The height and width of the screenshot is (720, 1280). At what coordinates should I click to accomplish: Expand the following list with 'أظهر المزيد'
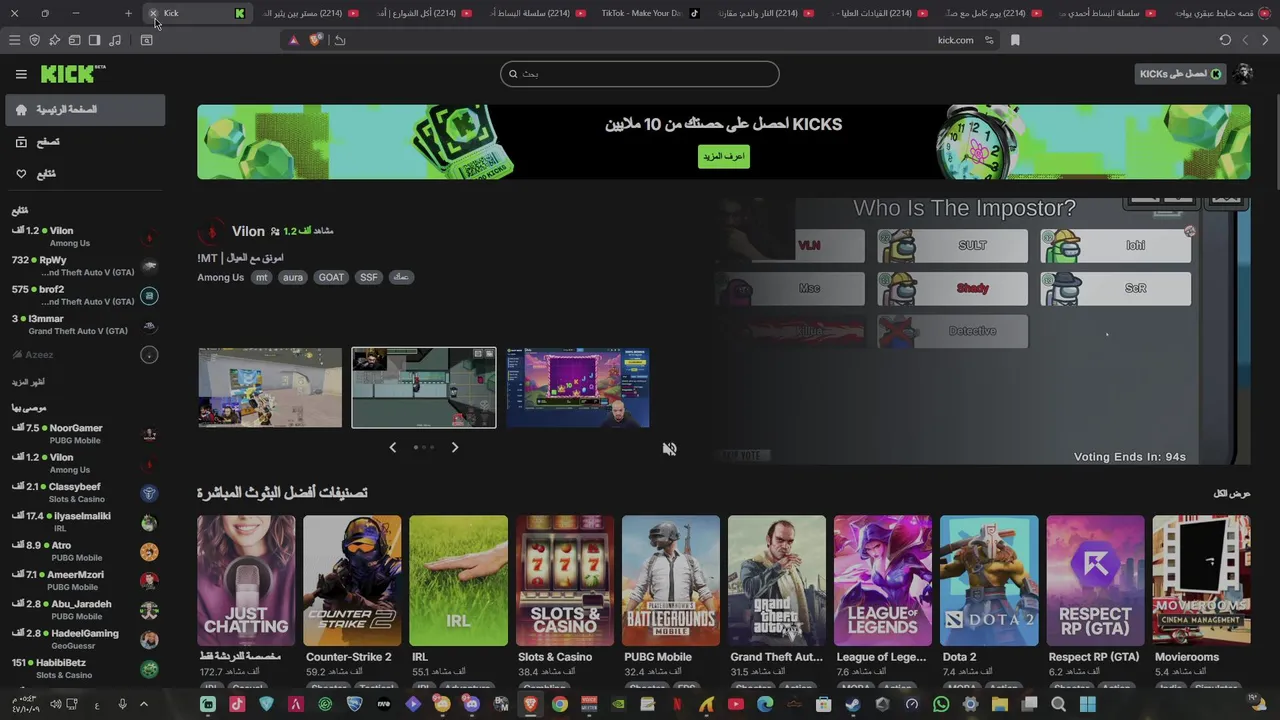(29, 382)
